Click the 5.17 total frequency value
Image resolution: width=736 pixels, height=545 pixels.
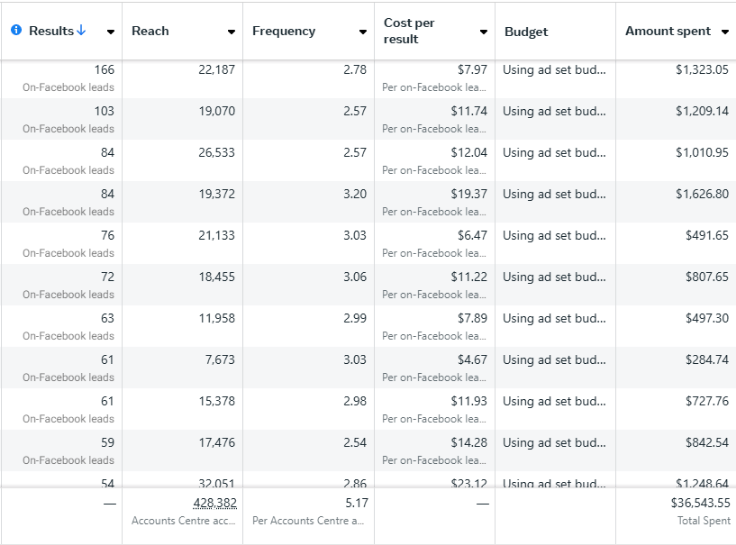coord(354,503)
